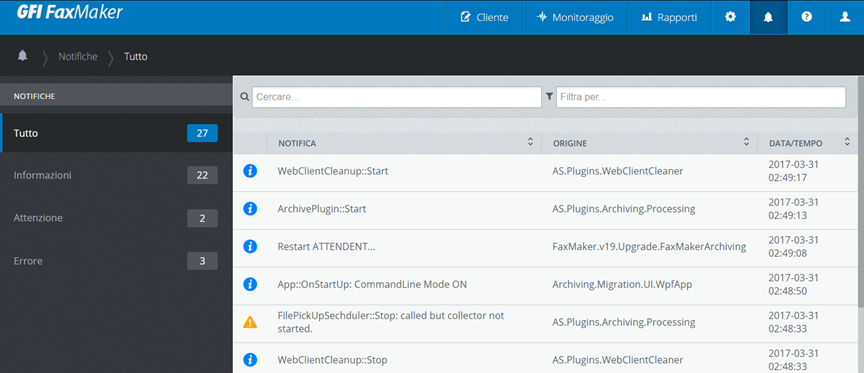This screenshot has width=864, height=373.
Task: Click info icon next to WebClientCleanup::Start
Action: (250, 171)
